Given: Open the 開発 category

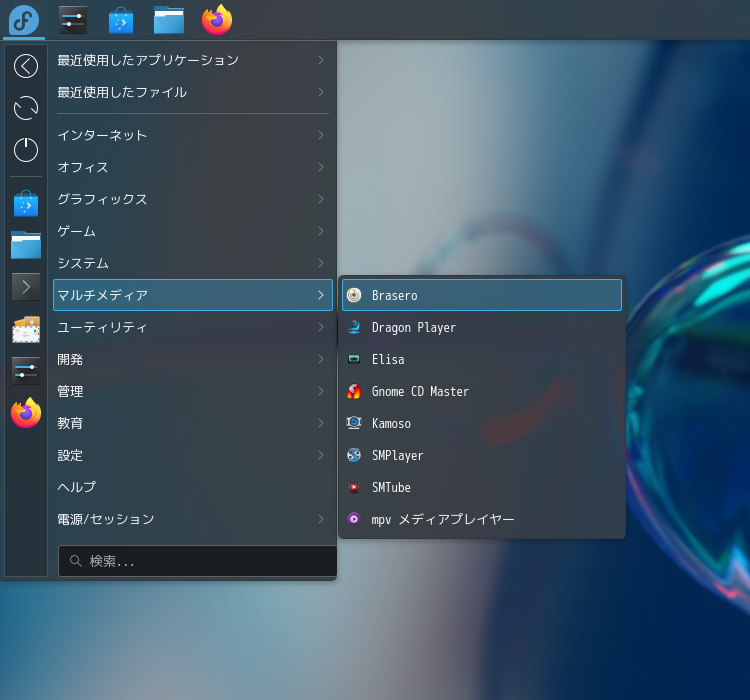Looking at the screenshot, I should (193, 359).
